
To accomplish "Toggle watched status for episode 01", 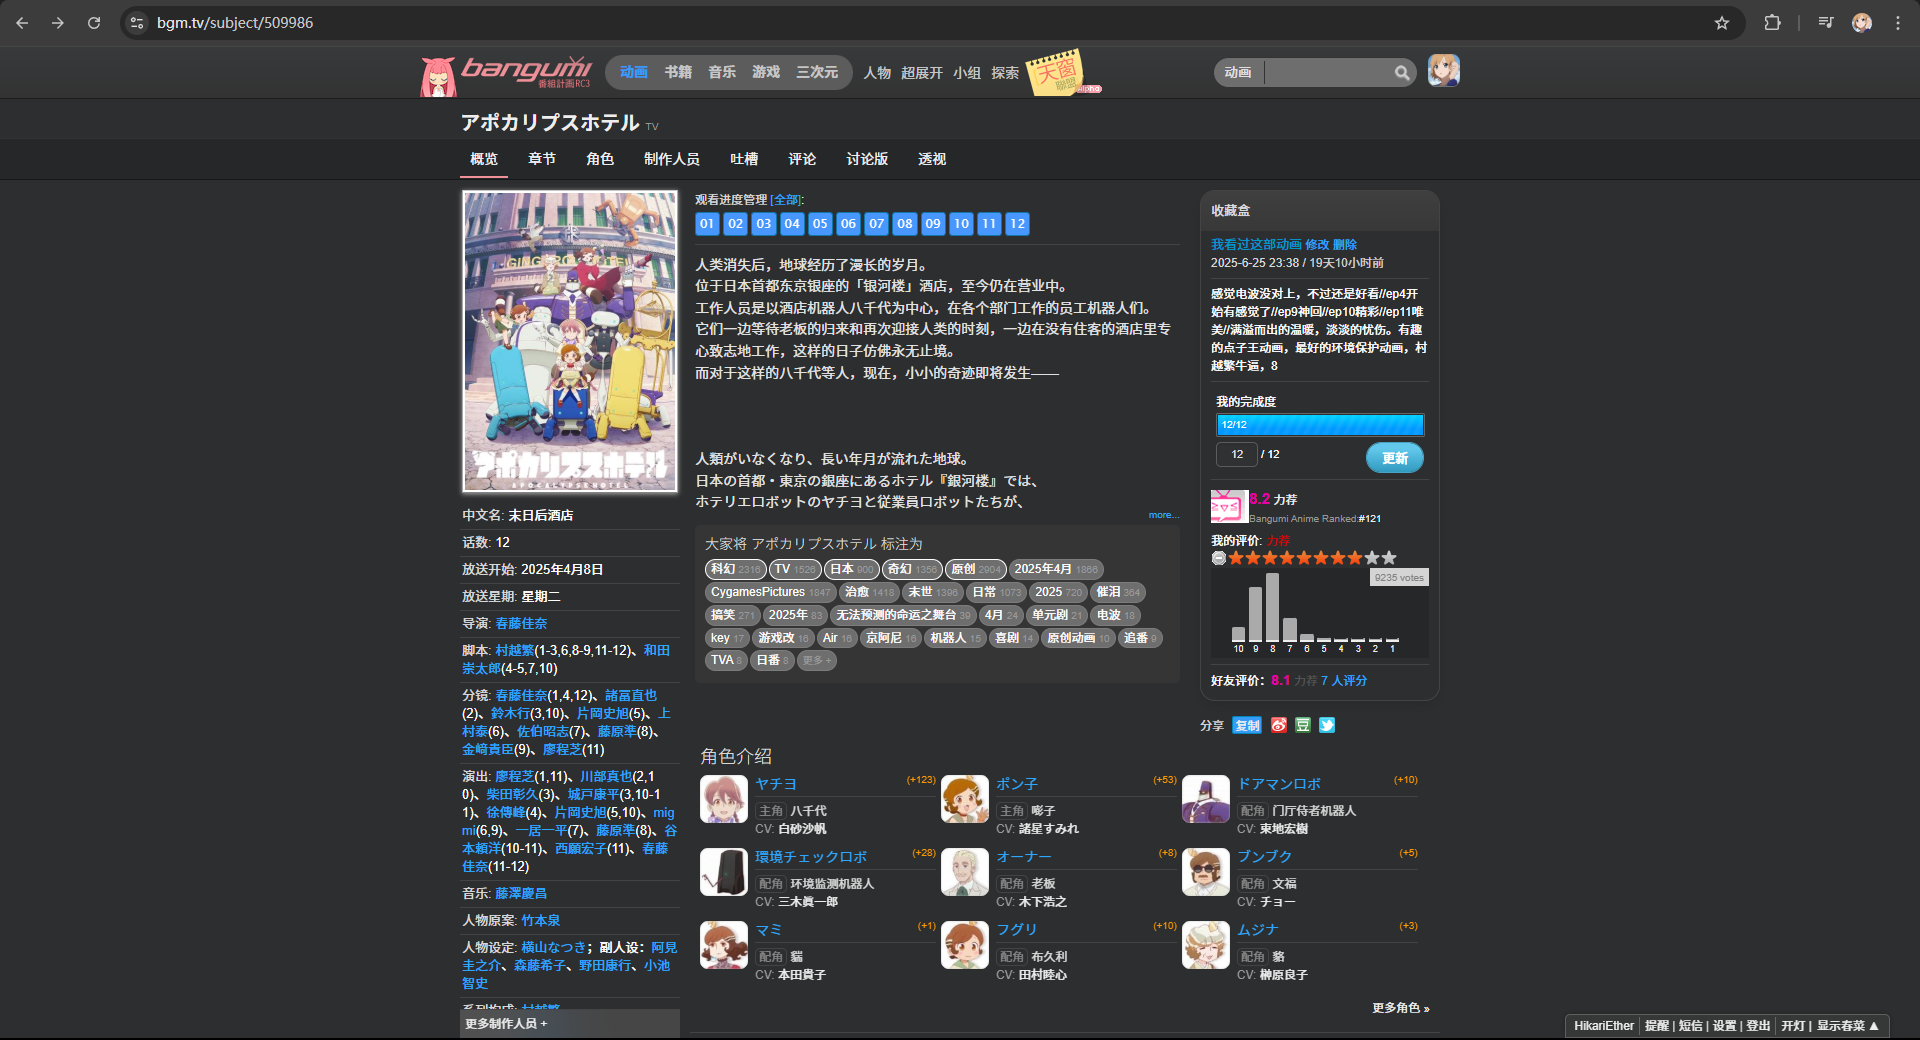I will pyautogui.click(x=707, y=223).
